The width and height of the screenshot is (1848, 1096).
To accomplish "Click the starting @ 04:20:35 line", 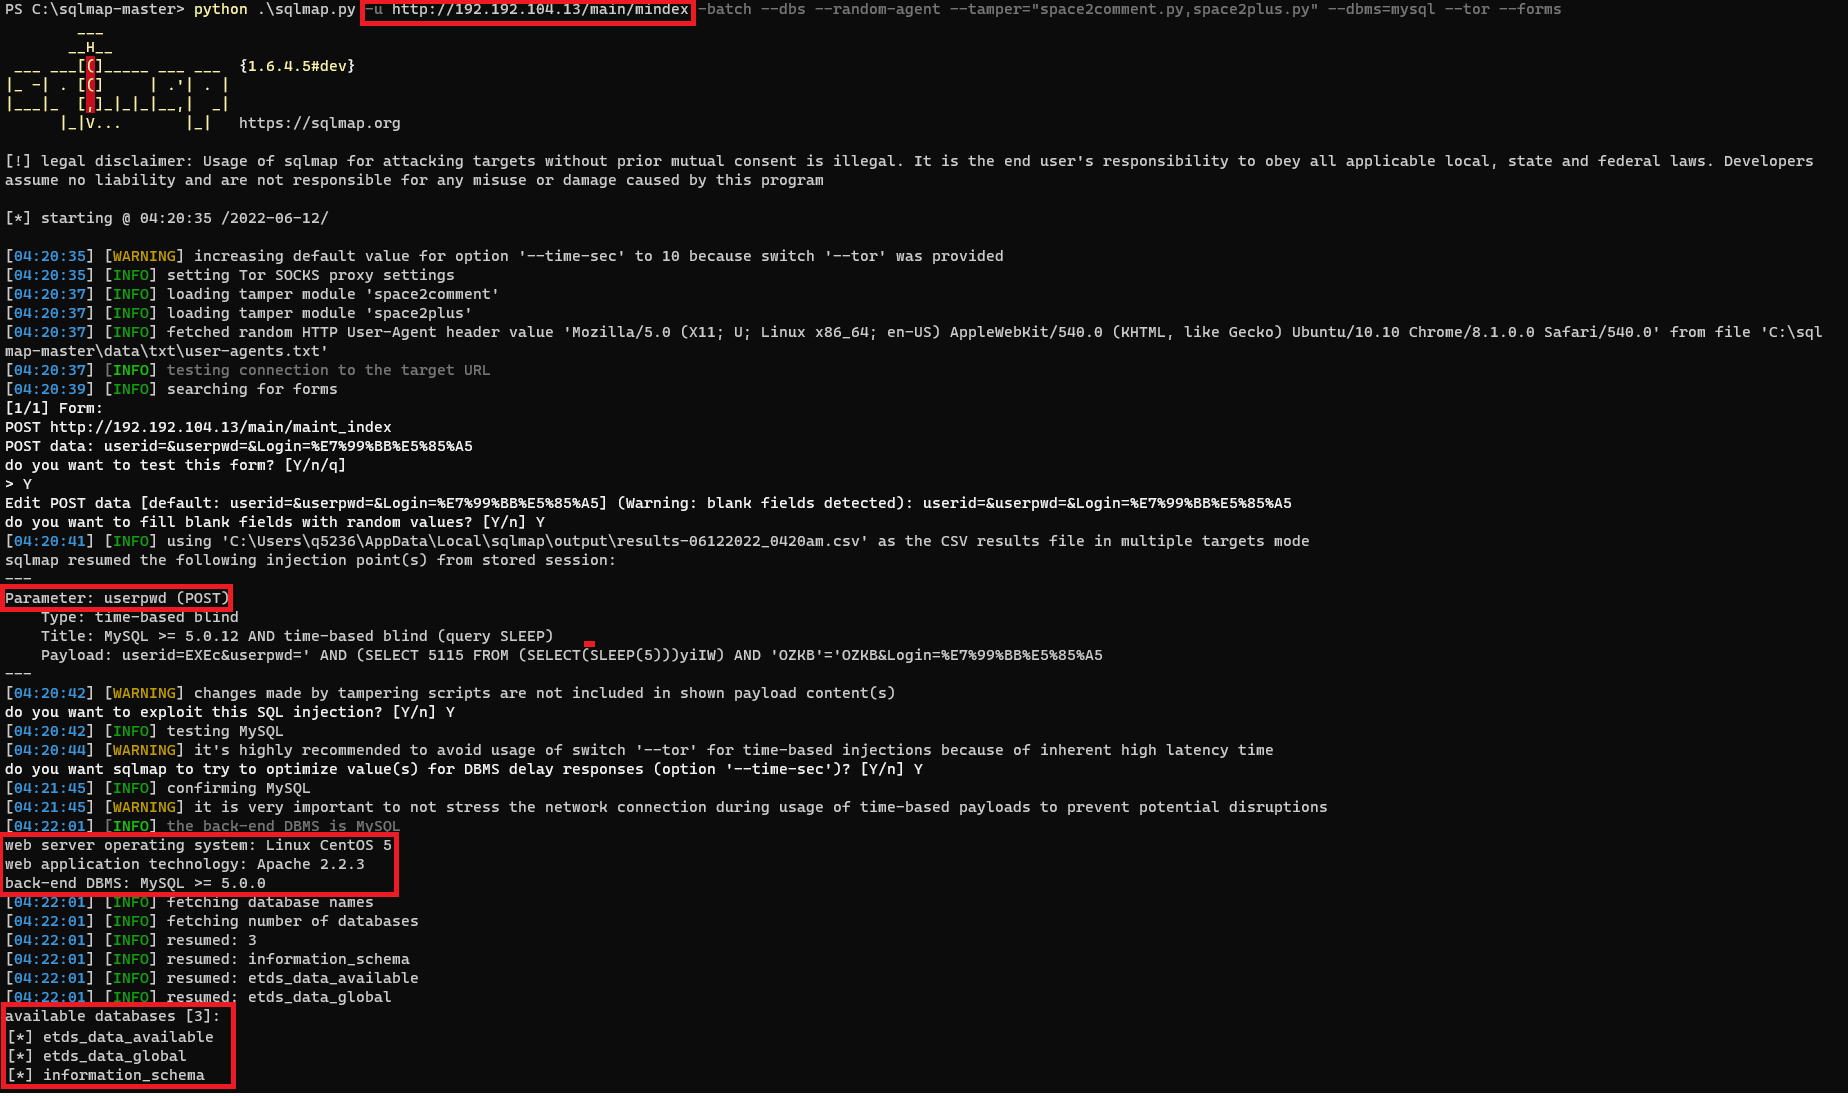I will pyautogui.click(x=166, y=218).
